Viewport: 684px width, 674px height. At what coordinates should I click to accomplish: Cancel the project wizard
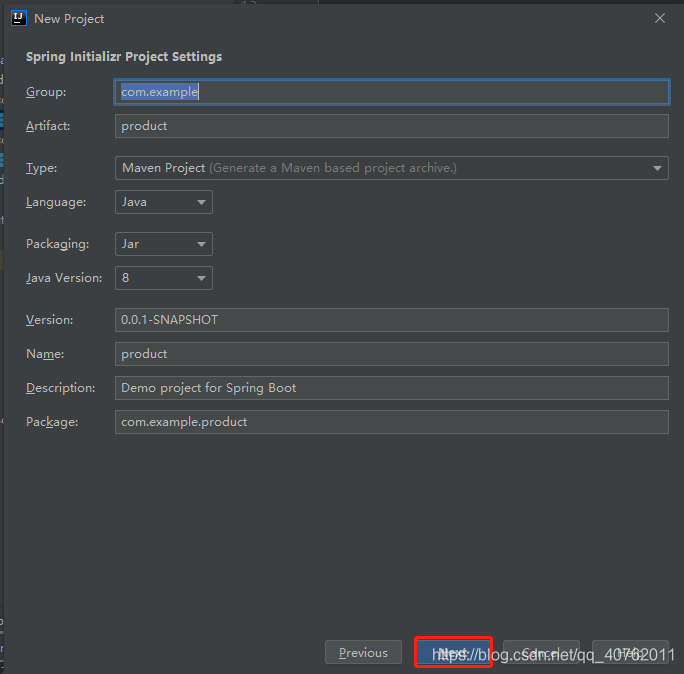(x=541, y=652)
